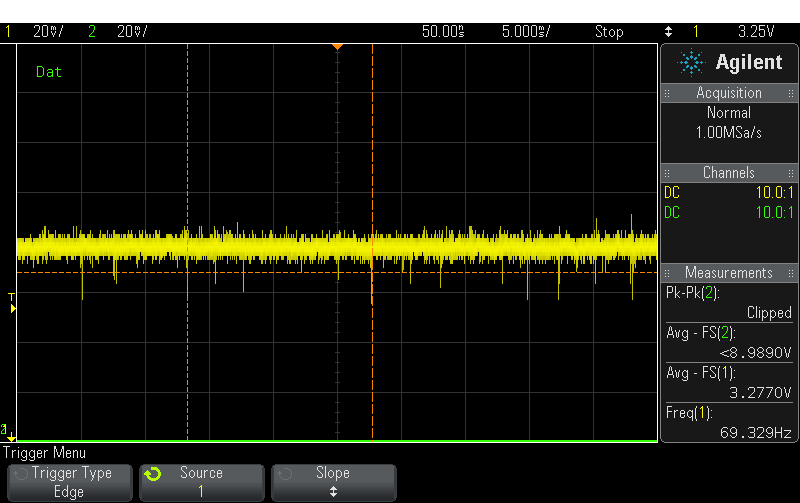Select the Avg - FS(1) measurement value 3.2770V
Image resolution: width=800 pixels, height=503 pixels.
pos(760,393)
